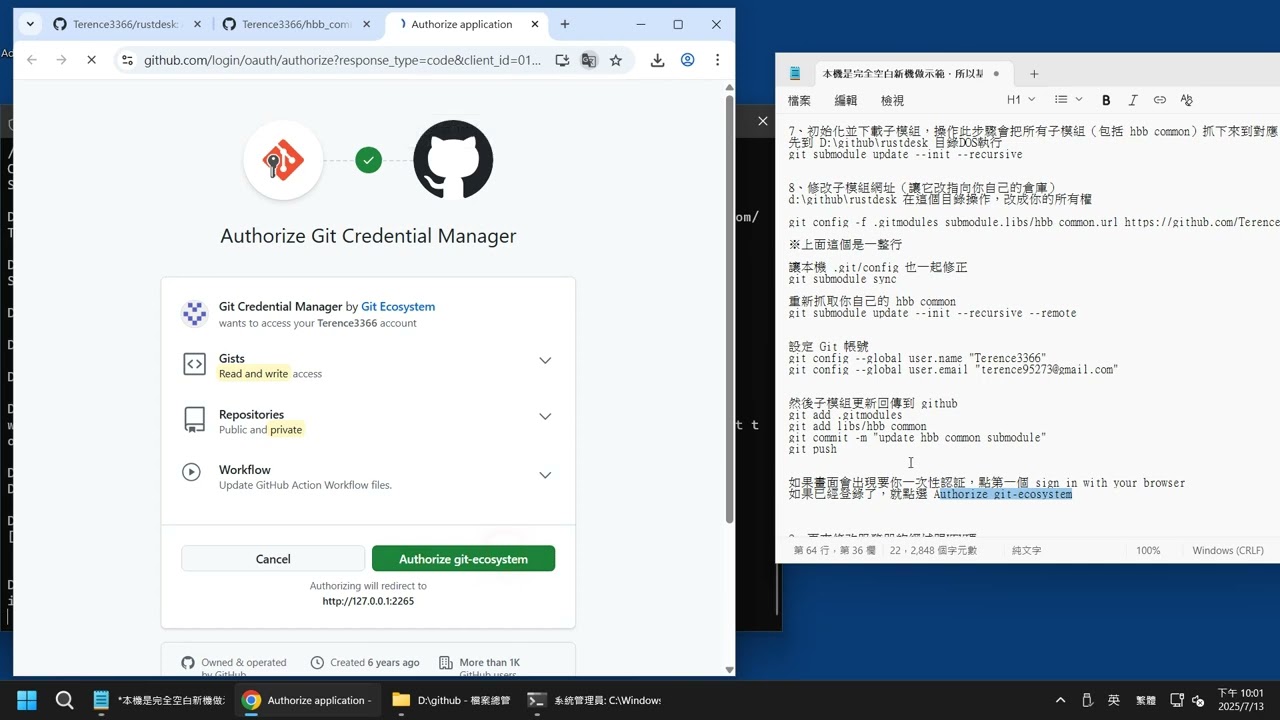Viewport: 1280px width, 720px height.
Task: Click the Repositories book icon
Action: pyautogui.click(x=194, y=420)
